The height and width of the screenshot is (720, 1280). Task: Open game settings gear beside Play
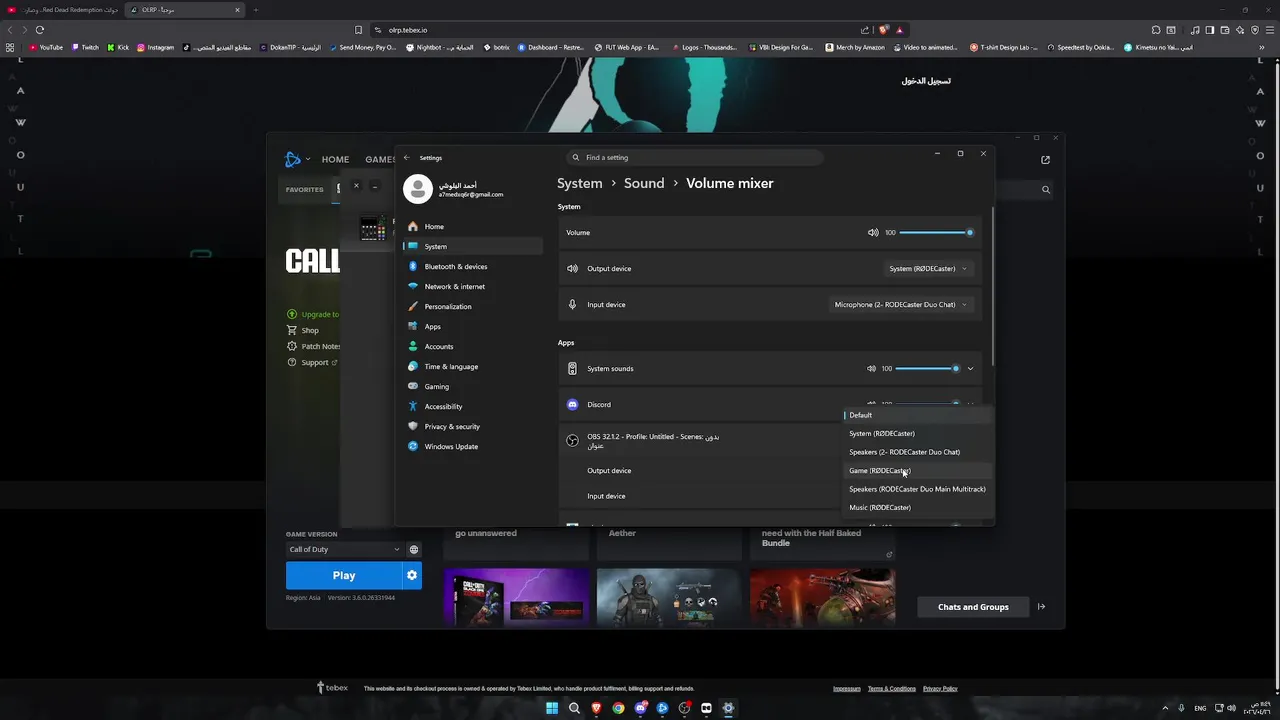pos(411,575)
